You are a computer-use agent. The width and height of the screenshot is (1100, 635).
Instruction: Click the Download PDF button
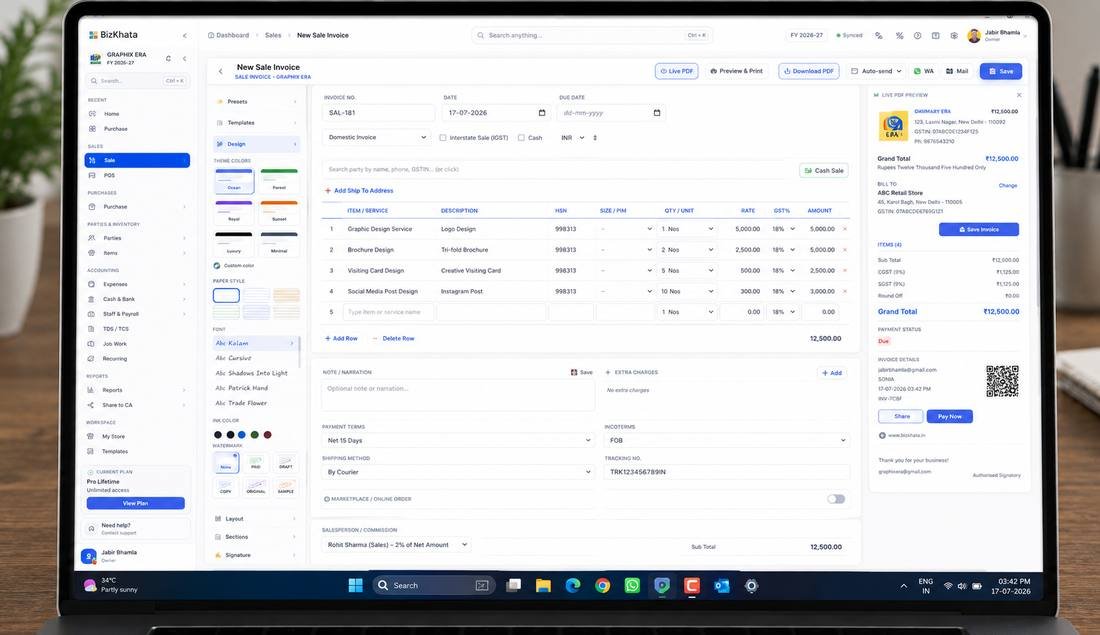(809, 71)
